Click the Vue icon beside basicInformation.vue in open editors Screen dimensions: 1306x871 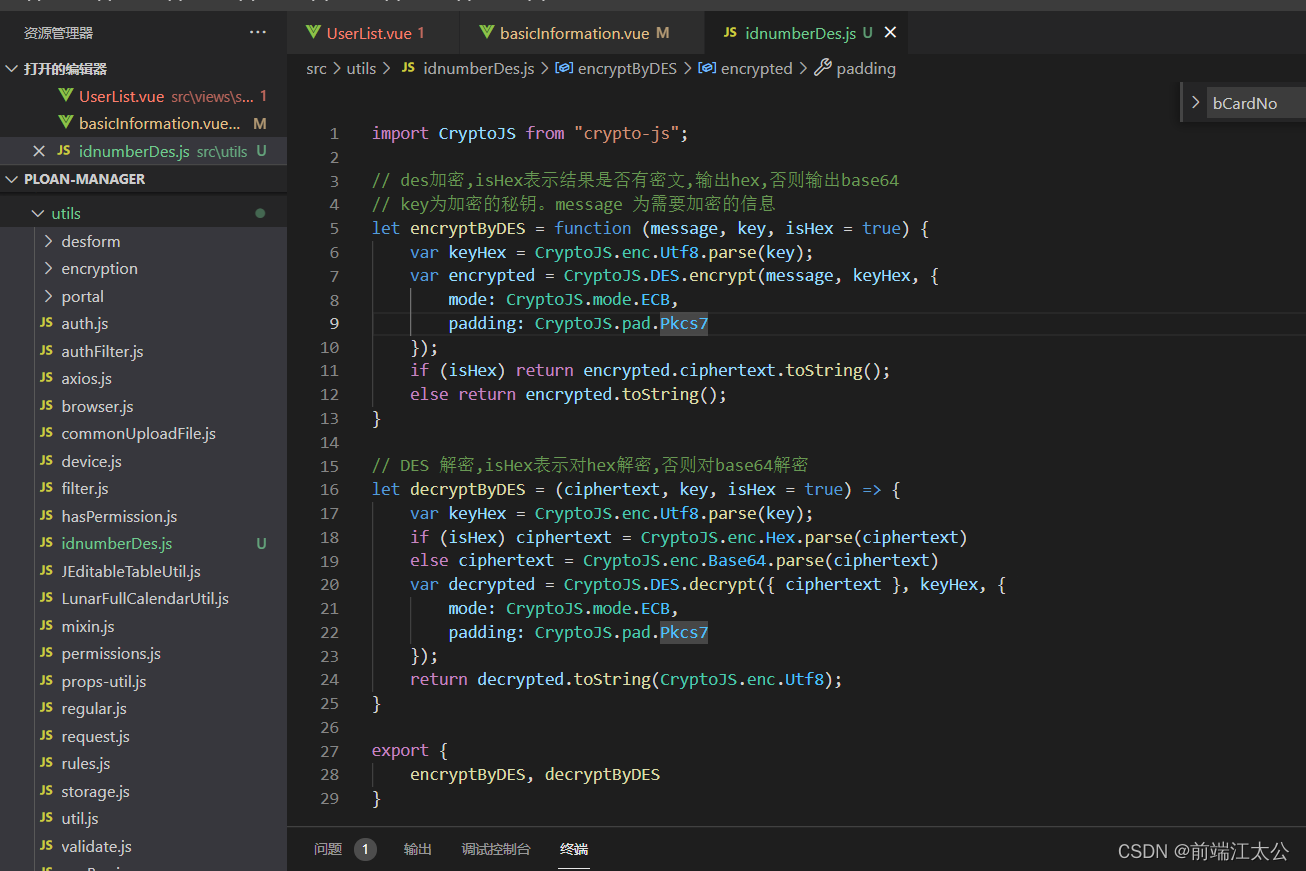(x=66, y=123)
